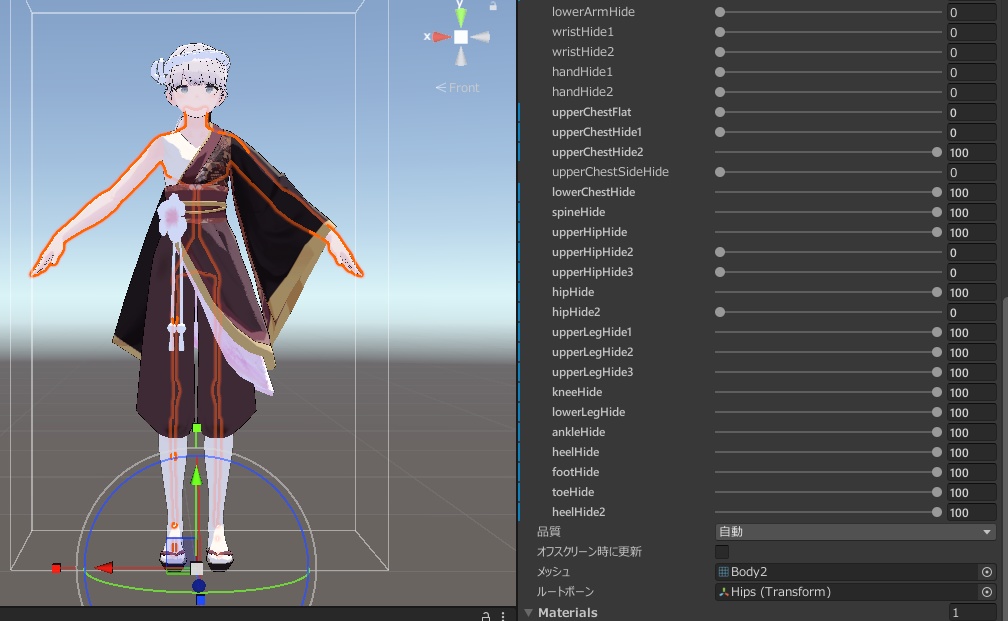Viewport: 1008px width, 621px height.
Task: Click the upperChestSideHide slider track
Action: [x=829, y=172]
